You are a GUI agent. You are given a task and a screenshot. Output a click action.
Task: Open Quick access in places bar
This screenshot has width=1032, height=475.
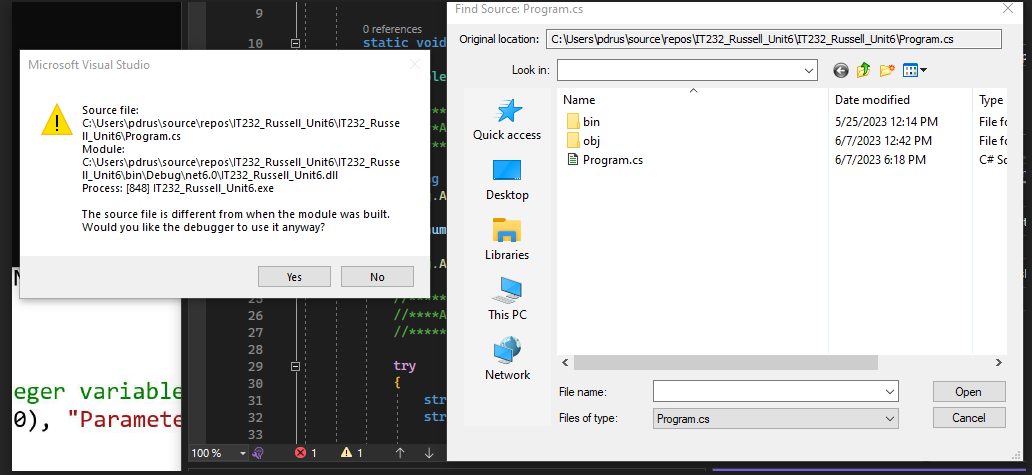[507, 120]
